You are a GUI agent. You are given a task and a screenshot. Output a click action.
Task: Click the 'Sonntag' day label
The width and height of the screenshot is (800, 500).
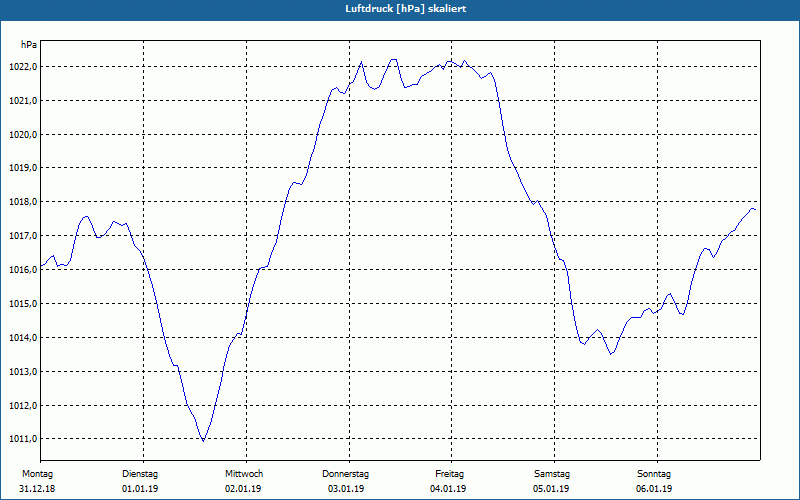click(654, 474)
